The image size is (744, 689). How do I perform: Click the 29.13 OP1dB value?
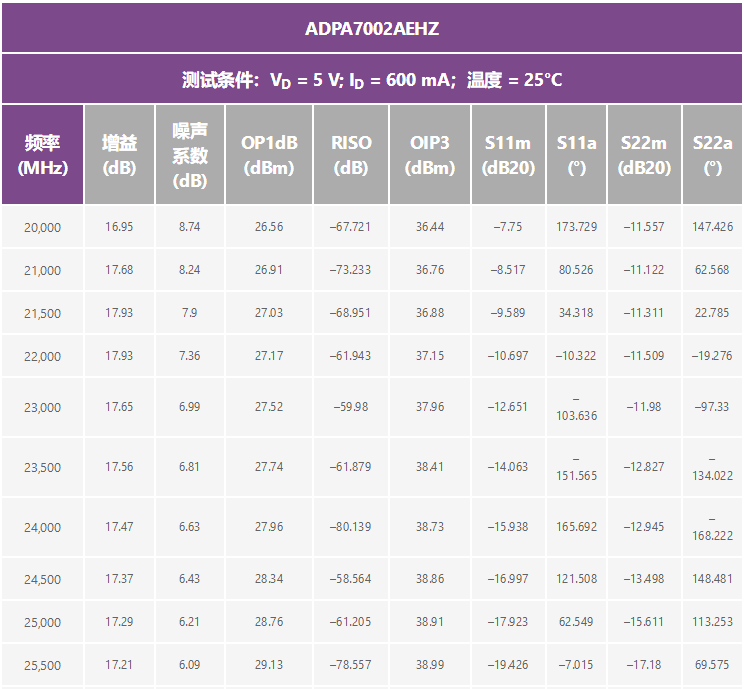tap(269, 665)
